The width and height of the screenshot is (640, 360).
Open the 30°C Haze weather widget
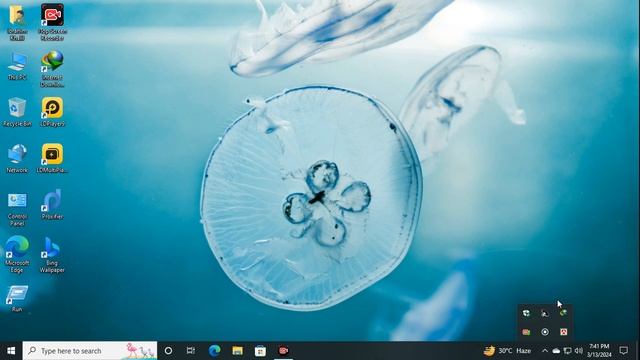[507, 351]
